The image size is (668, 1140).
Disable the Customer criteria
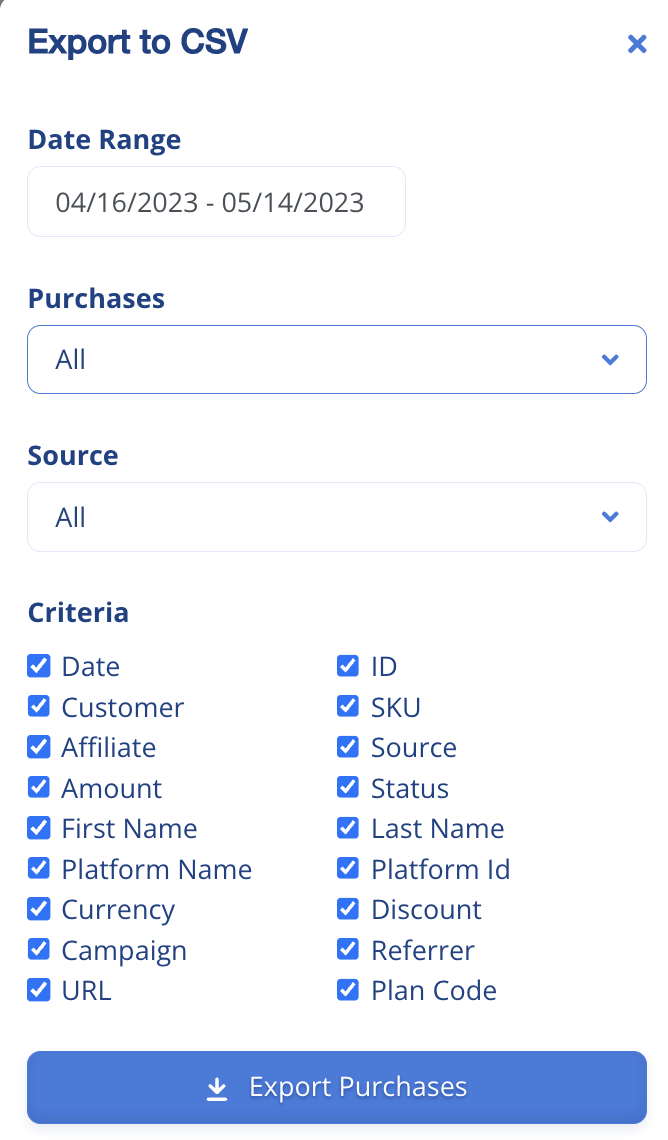(x=38, y=707)
